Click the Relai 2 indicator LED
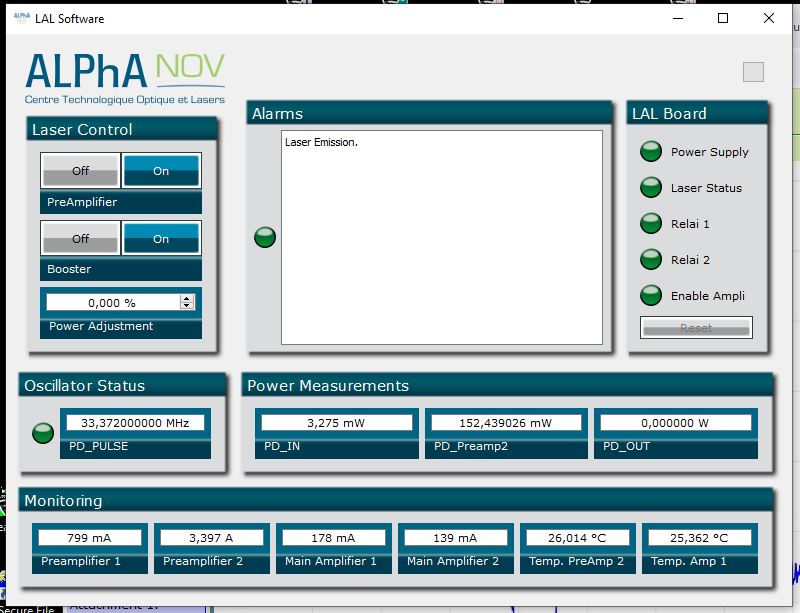This screenshot has width=800, height=613. point(651,260)
